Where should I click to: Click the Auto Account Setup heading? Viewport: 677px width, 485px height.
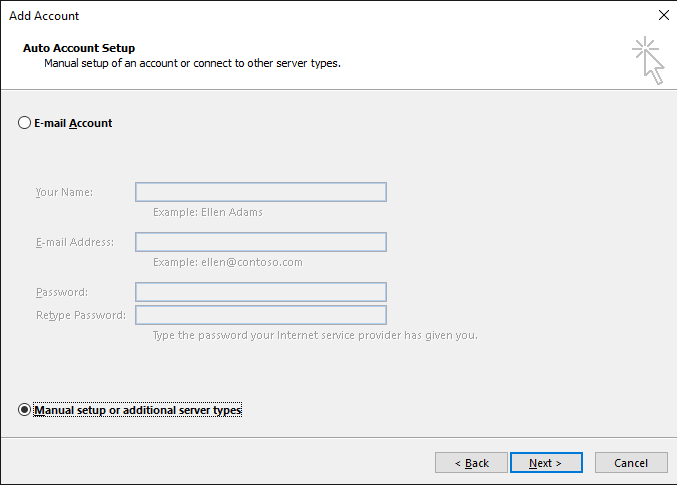click(x=79, y=48)
